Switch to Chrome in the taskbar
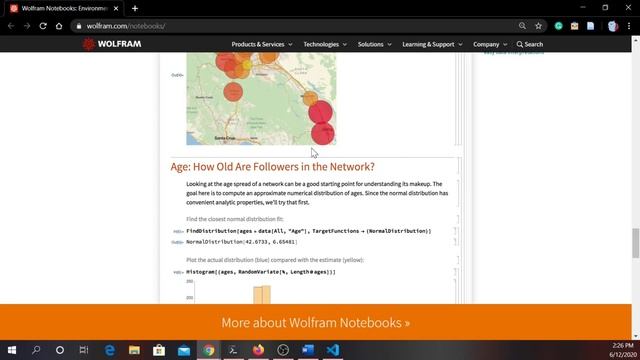This screenshot has width=640, height=360. (209, 350)
